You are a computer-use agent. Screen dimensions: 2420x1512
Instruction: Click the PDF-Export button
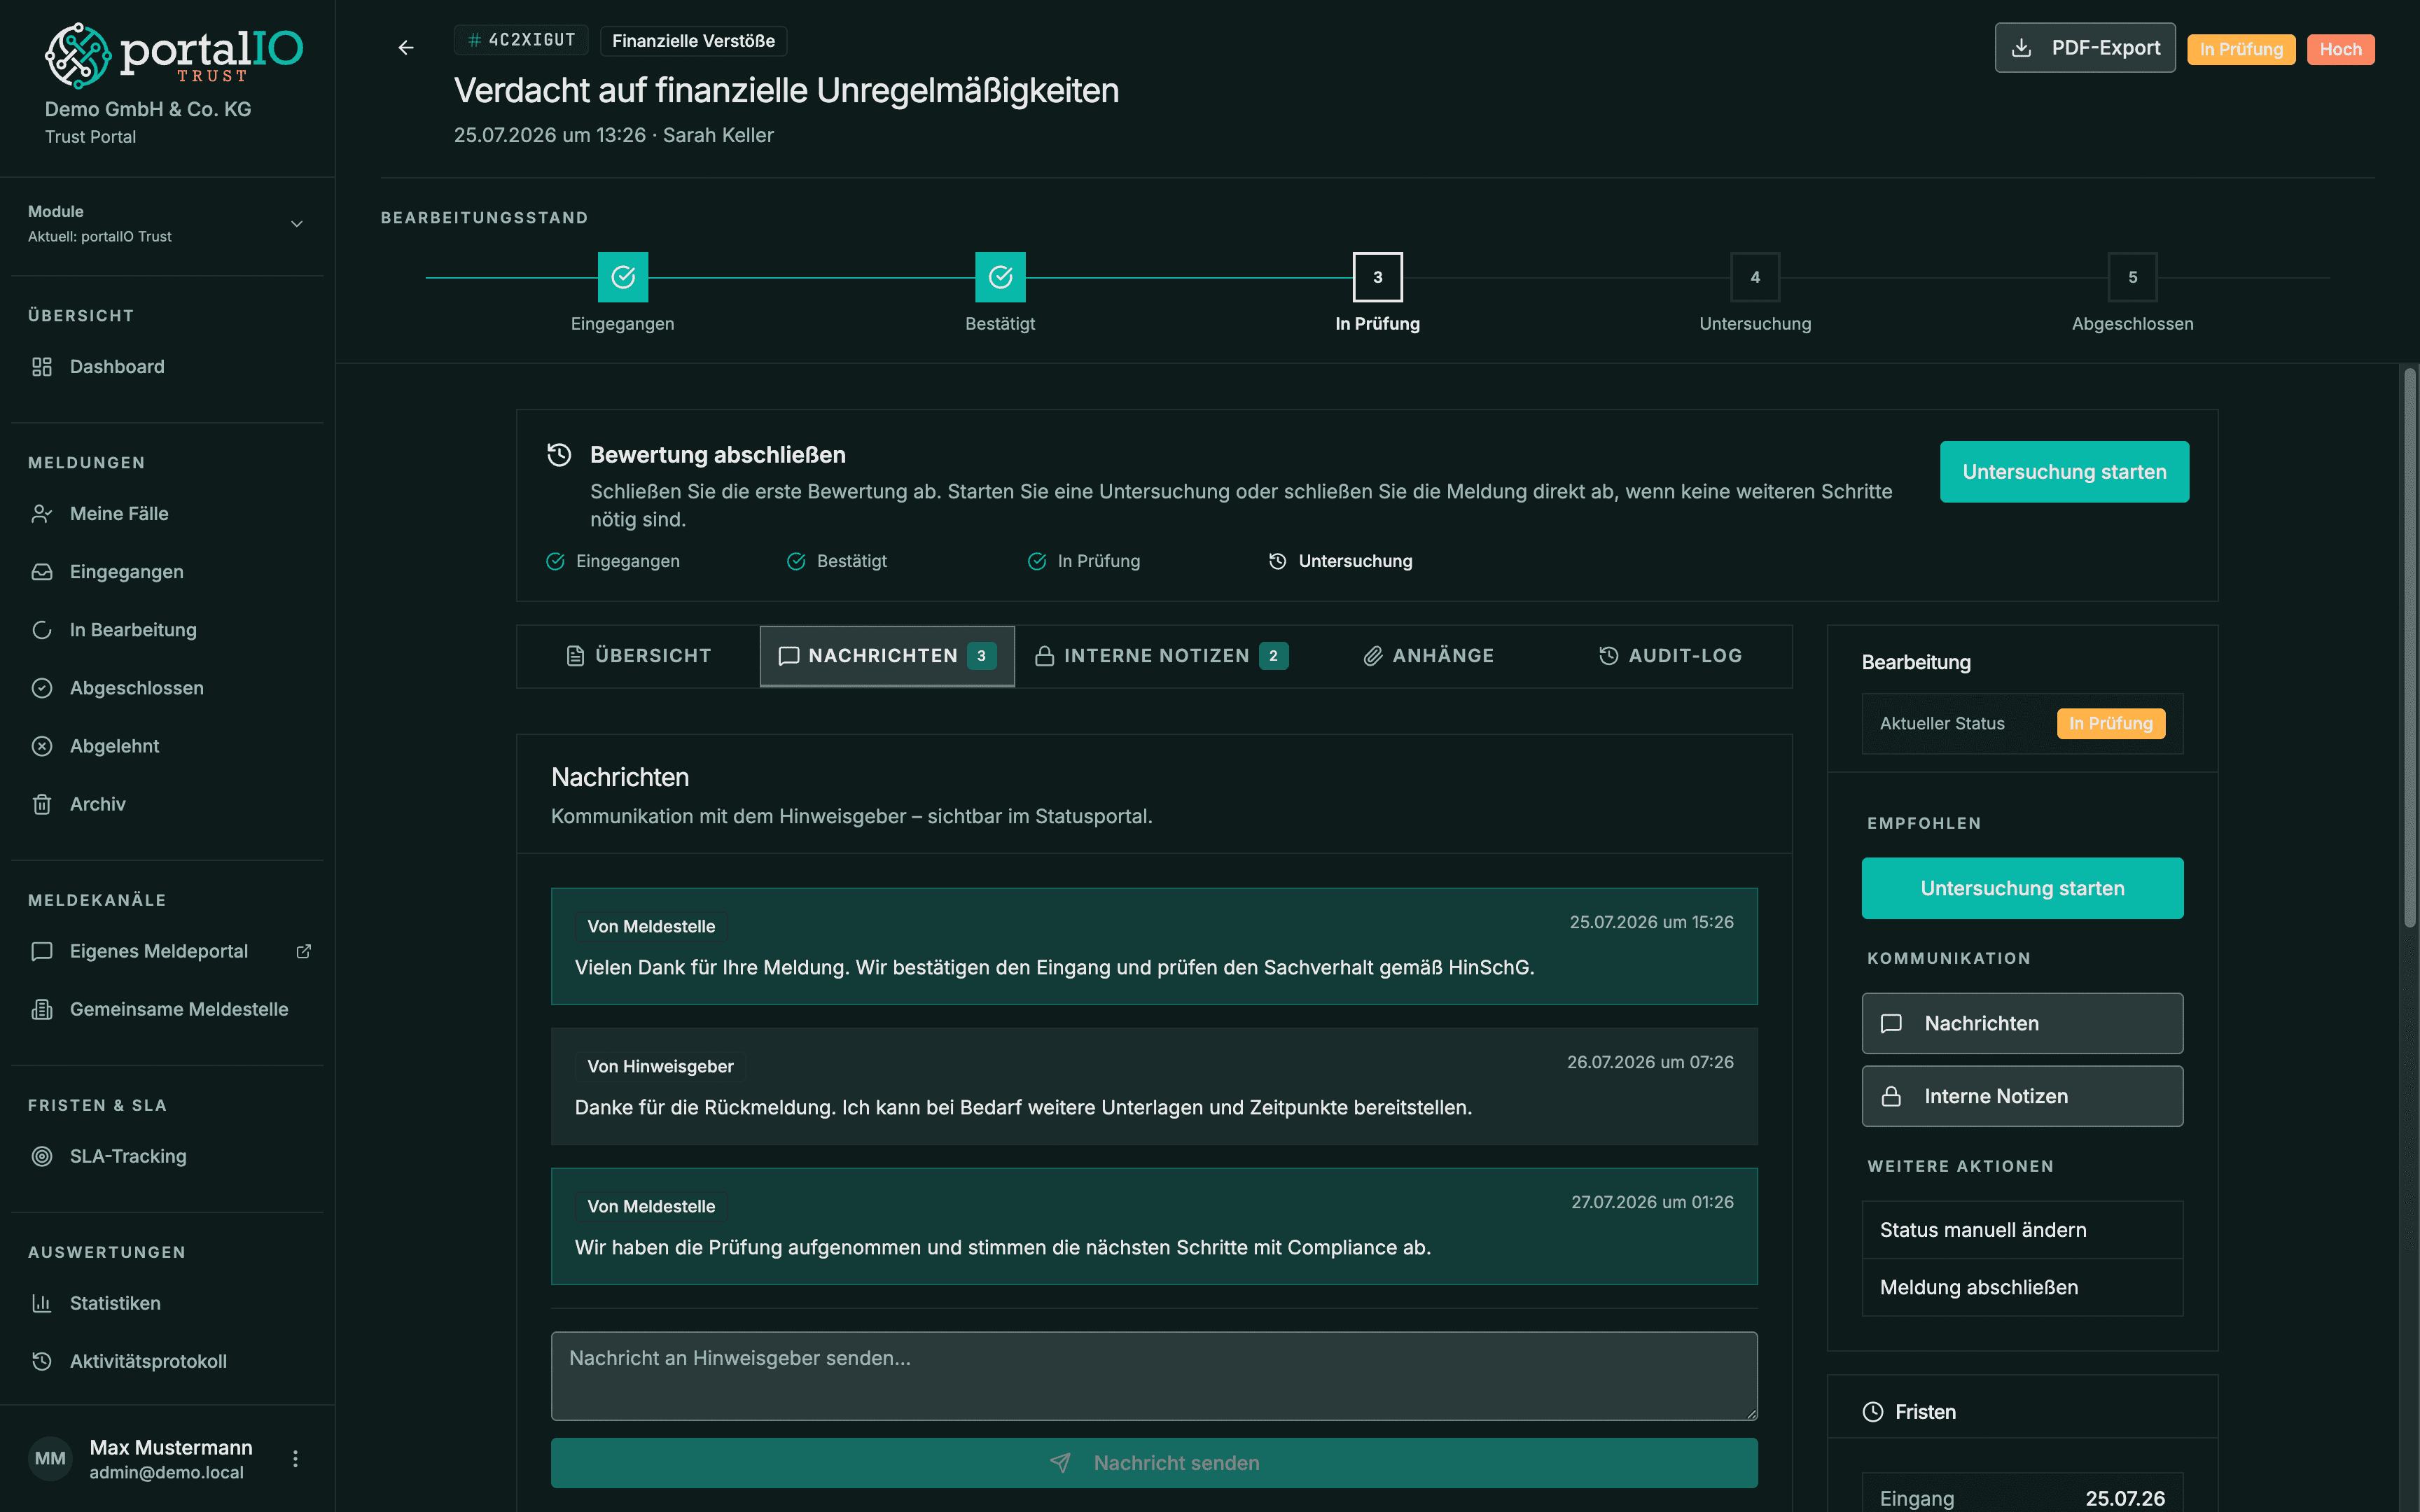click(2084, 48)
